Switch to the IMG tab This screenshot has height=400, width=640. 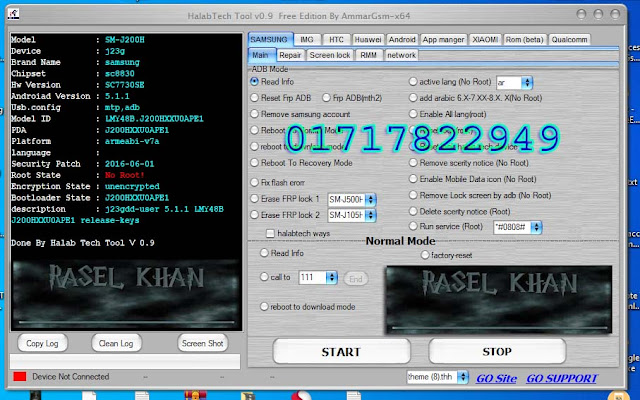pos(307,40)
